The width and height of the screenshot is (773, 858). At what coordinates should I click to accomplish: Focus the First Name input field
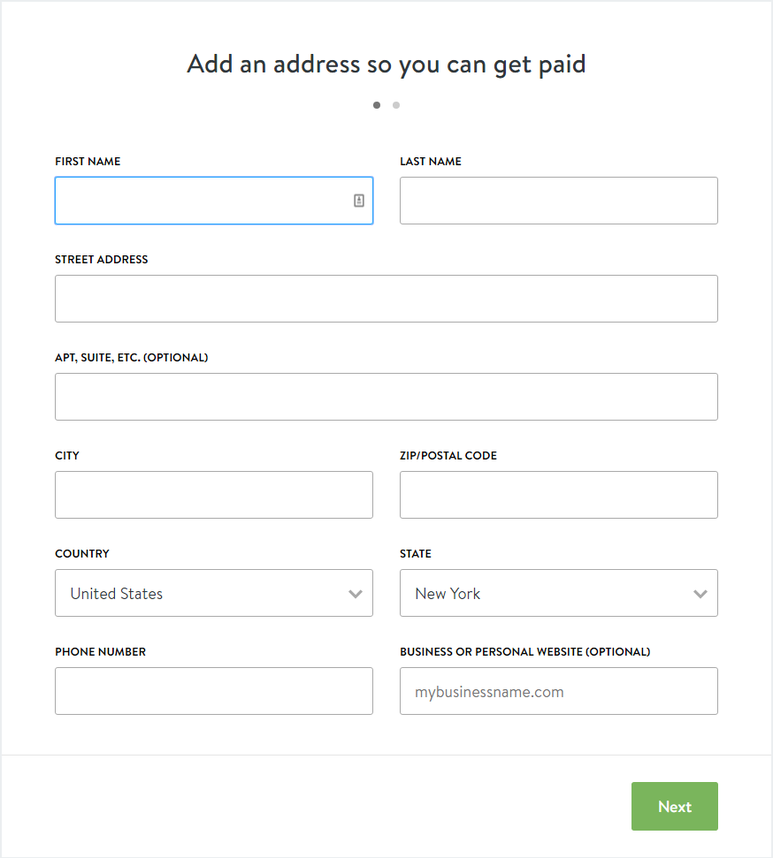[x=200, y=201]
